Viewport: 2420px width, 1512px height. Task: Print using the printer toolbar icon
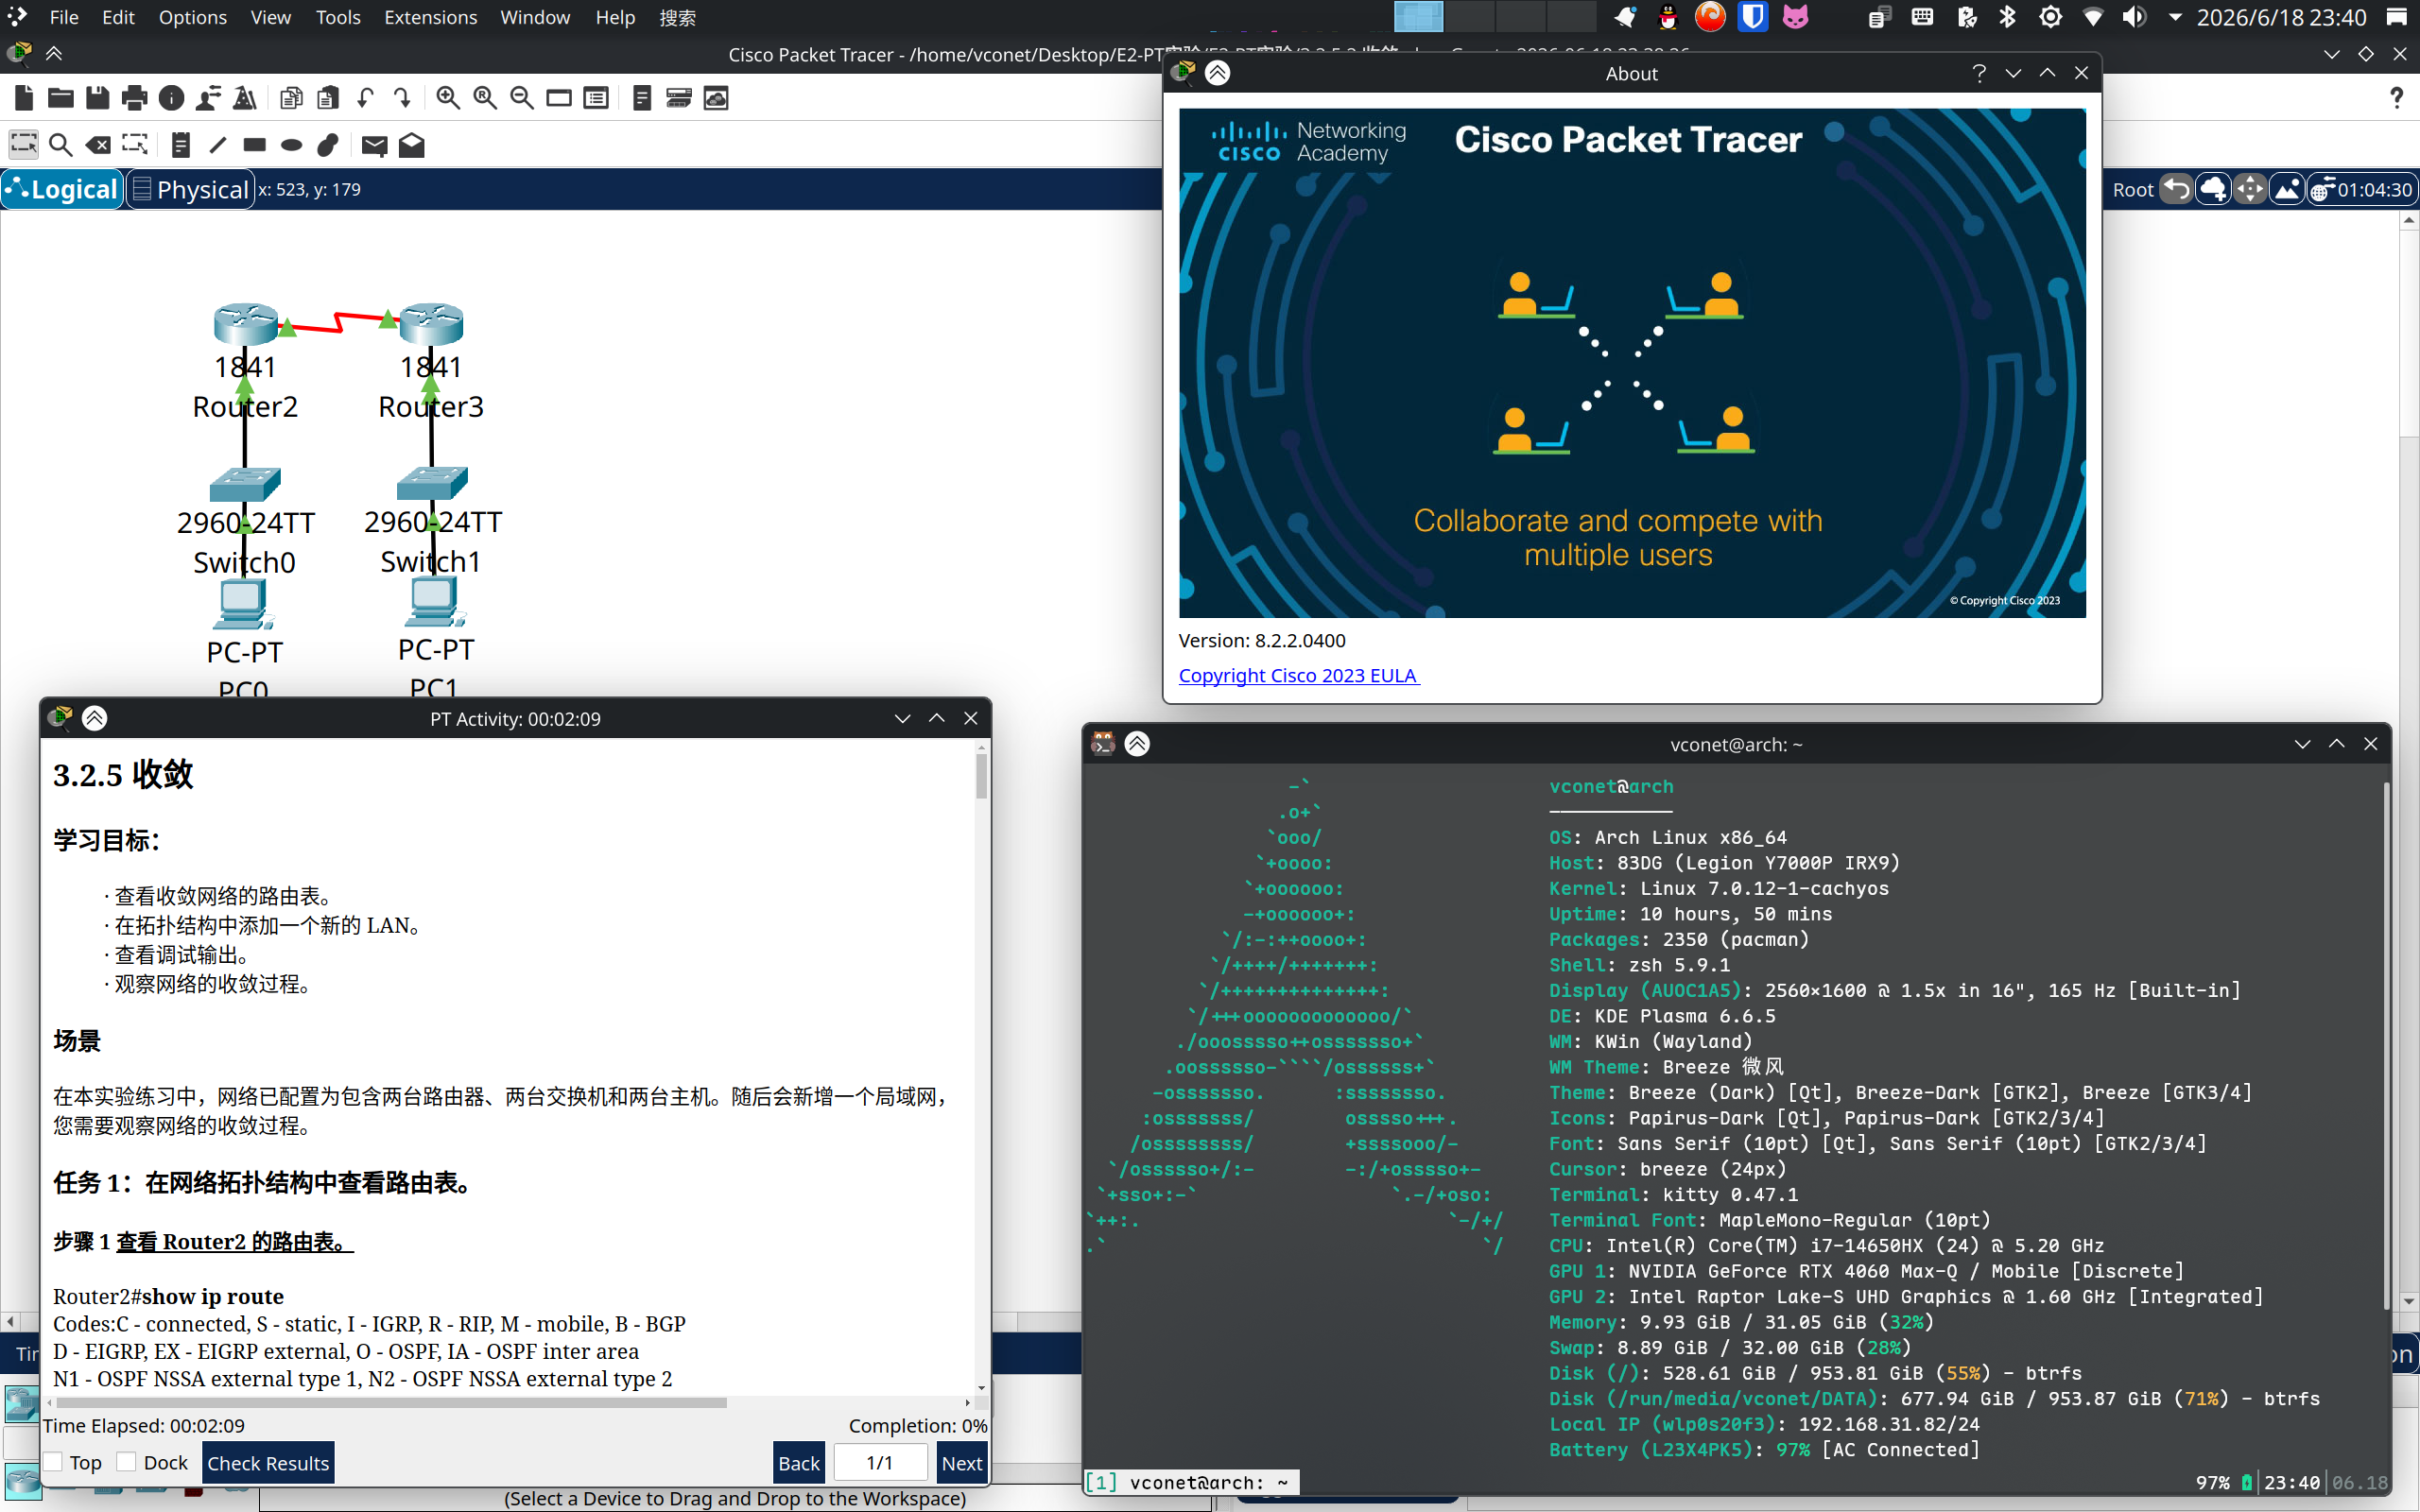135,98
